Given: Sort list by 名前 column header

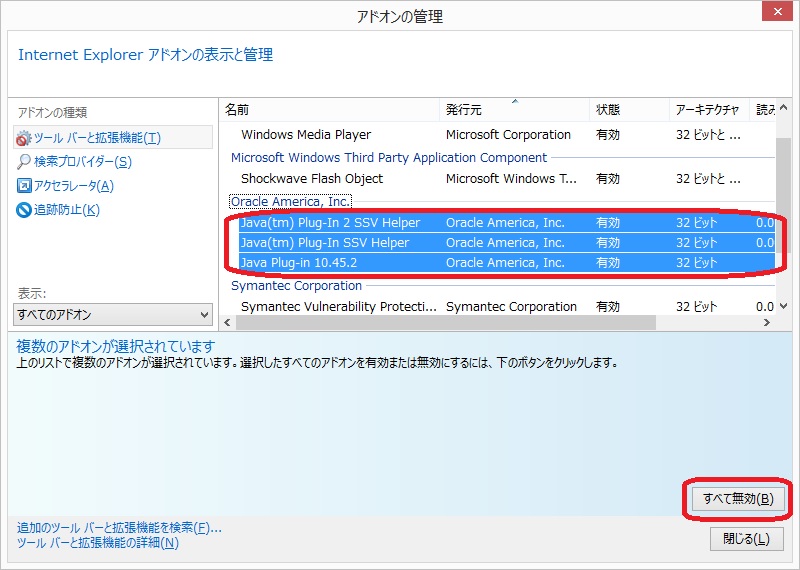Looking at the screenshot, I should point(330,110).
